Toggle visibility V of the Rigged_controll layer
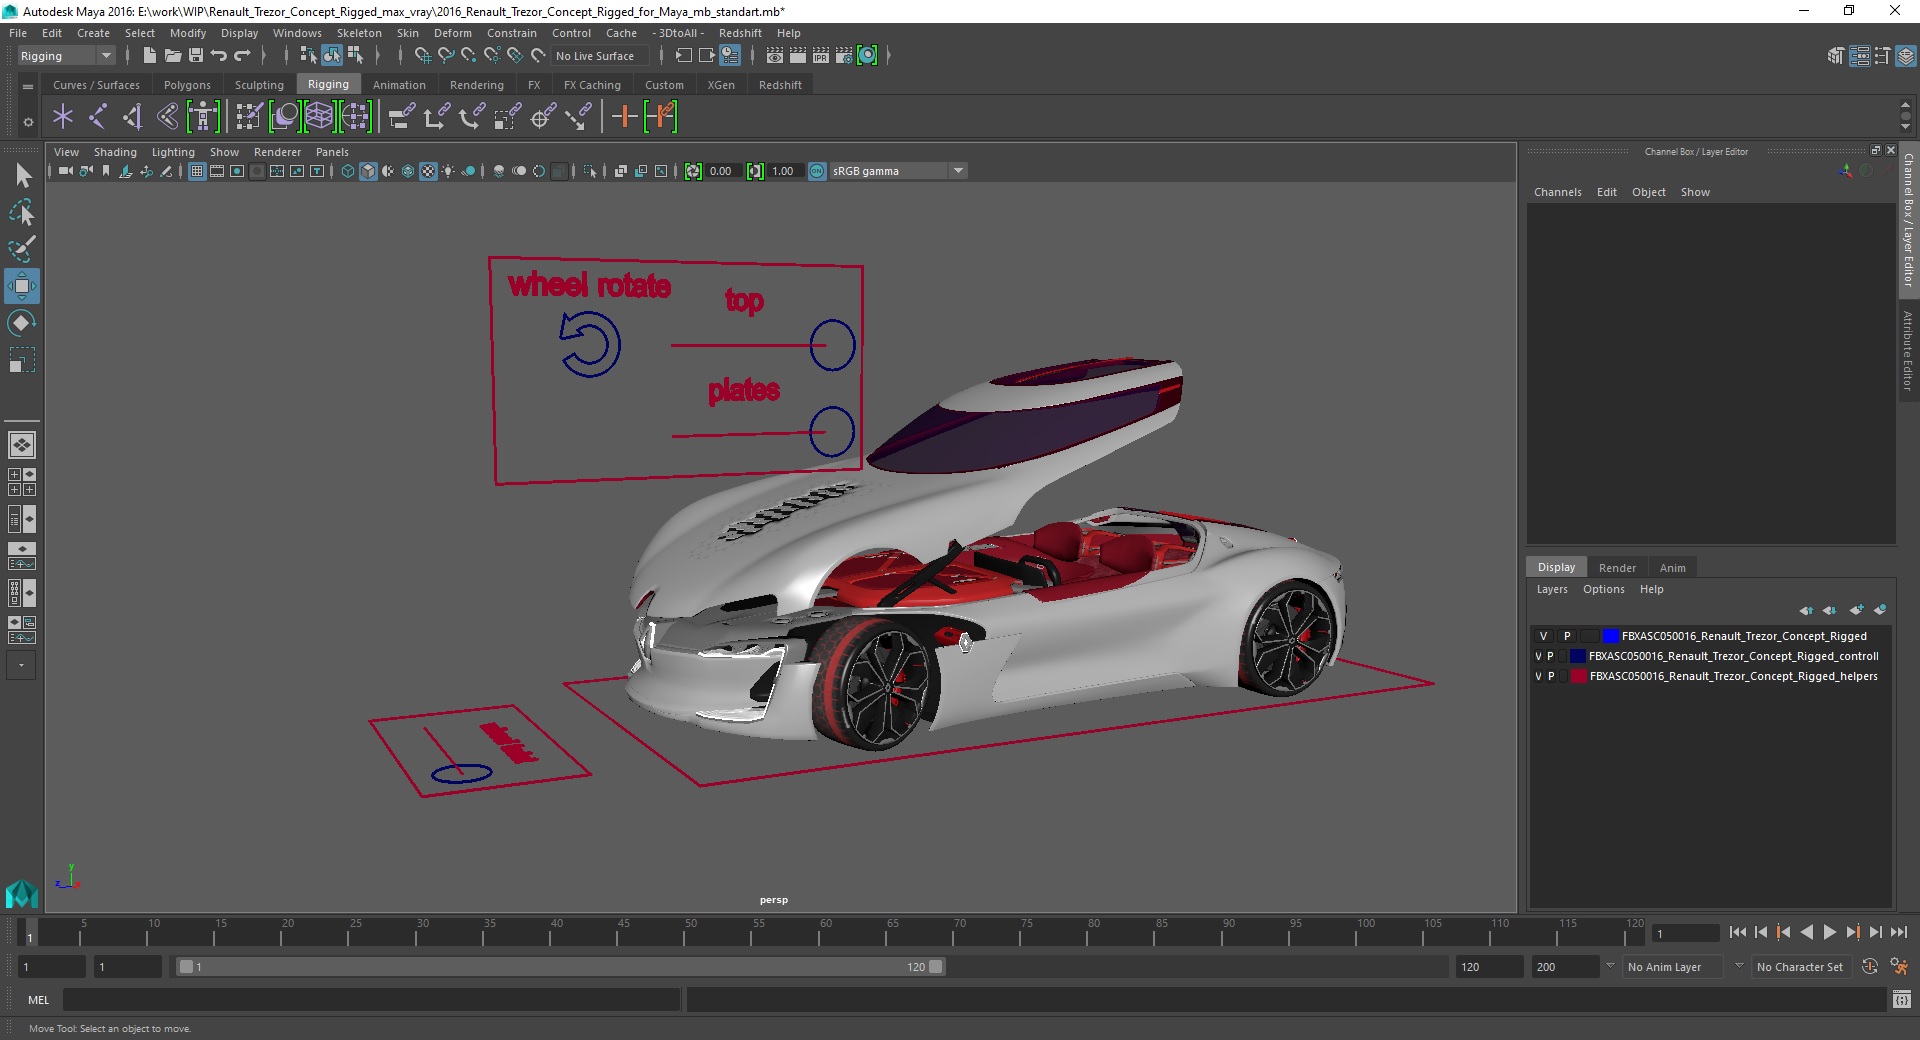 pyautogui.click(x=1539, y=656)
